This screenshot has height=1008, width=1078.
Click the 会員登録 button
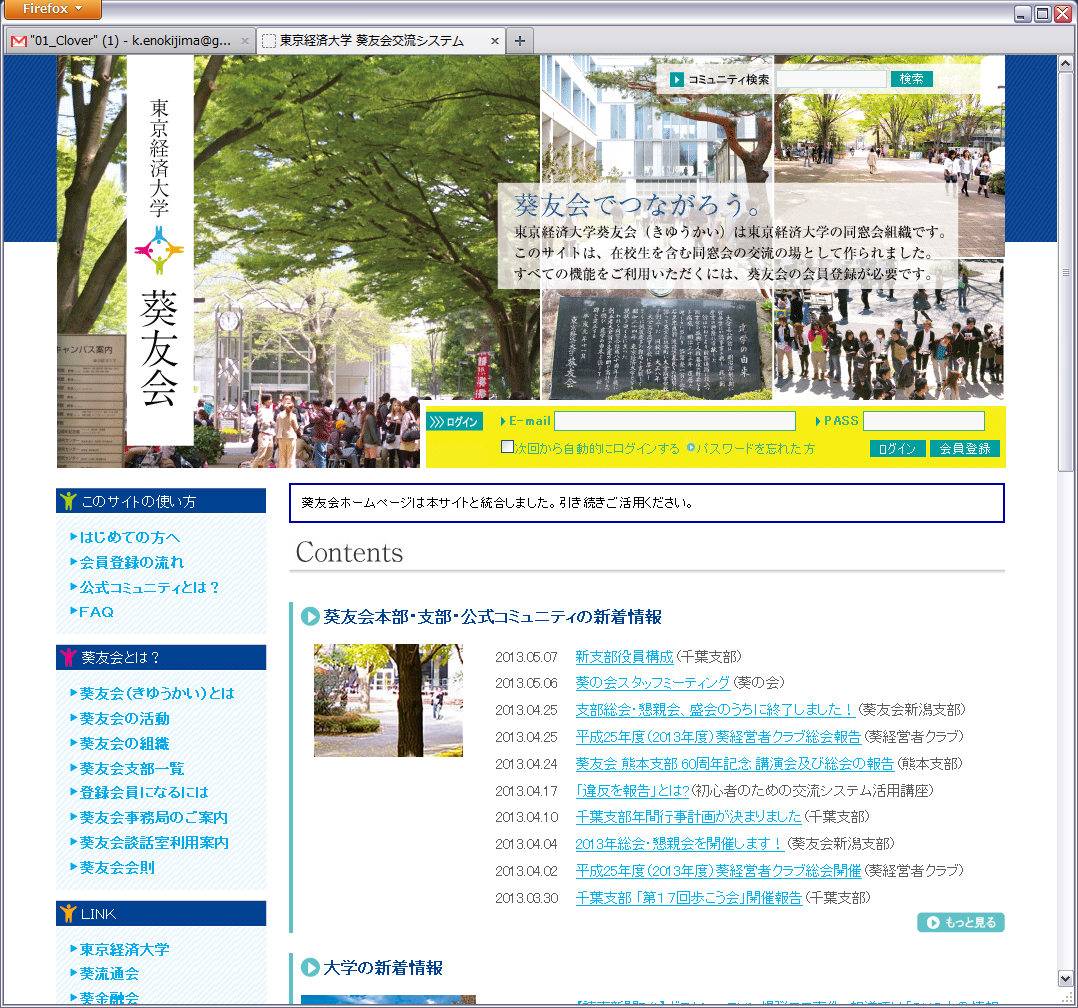(964, 449)
